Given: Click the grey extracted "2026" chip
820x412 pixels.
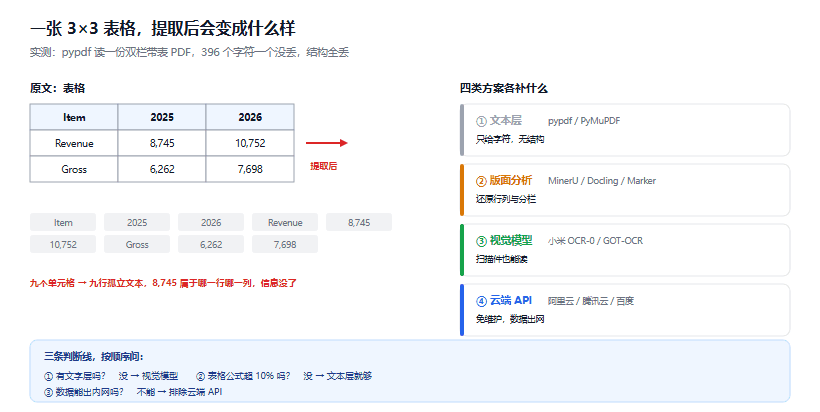Looking at the screenshot, I should (x=211, y=222).
